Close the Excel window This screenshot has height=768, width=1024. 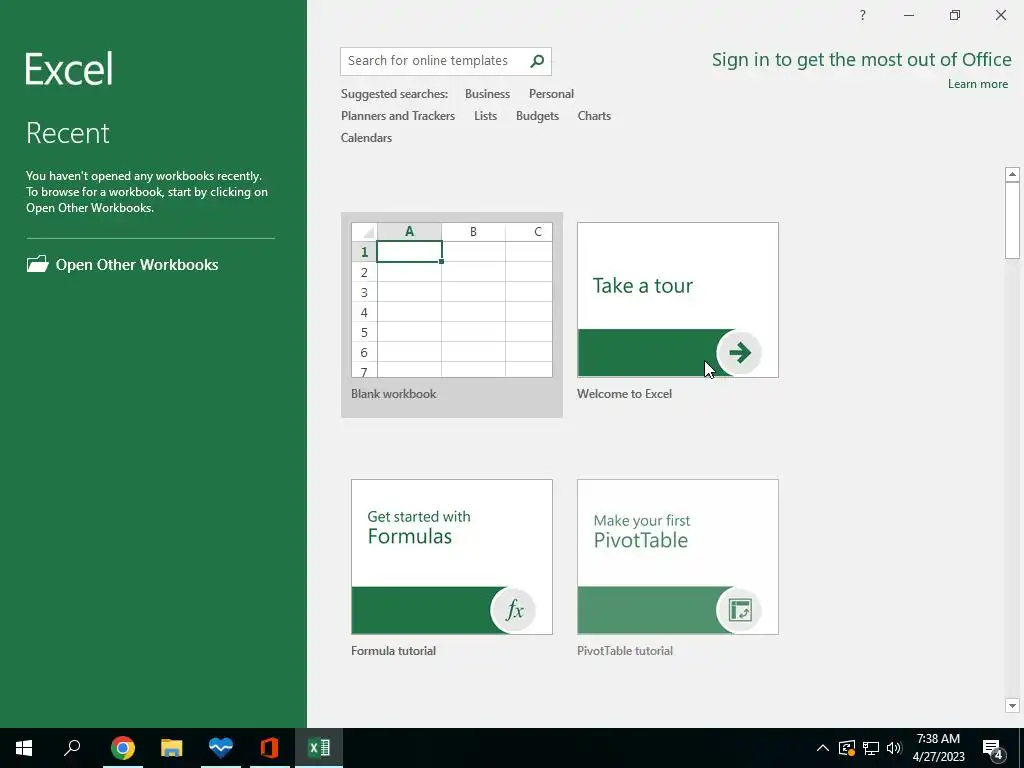coord(1000,15)
